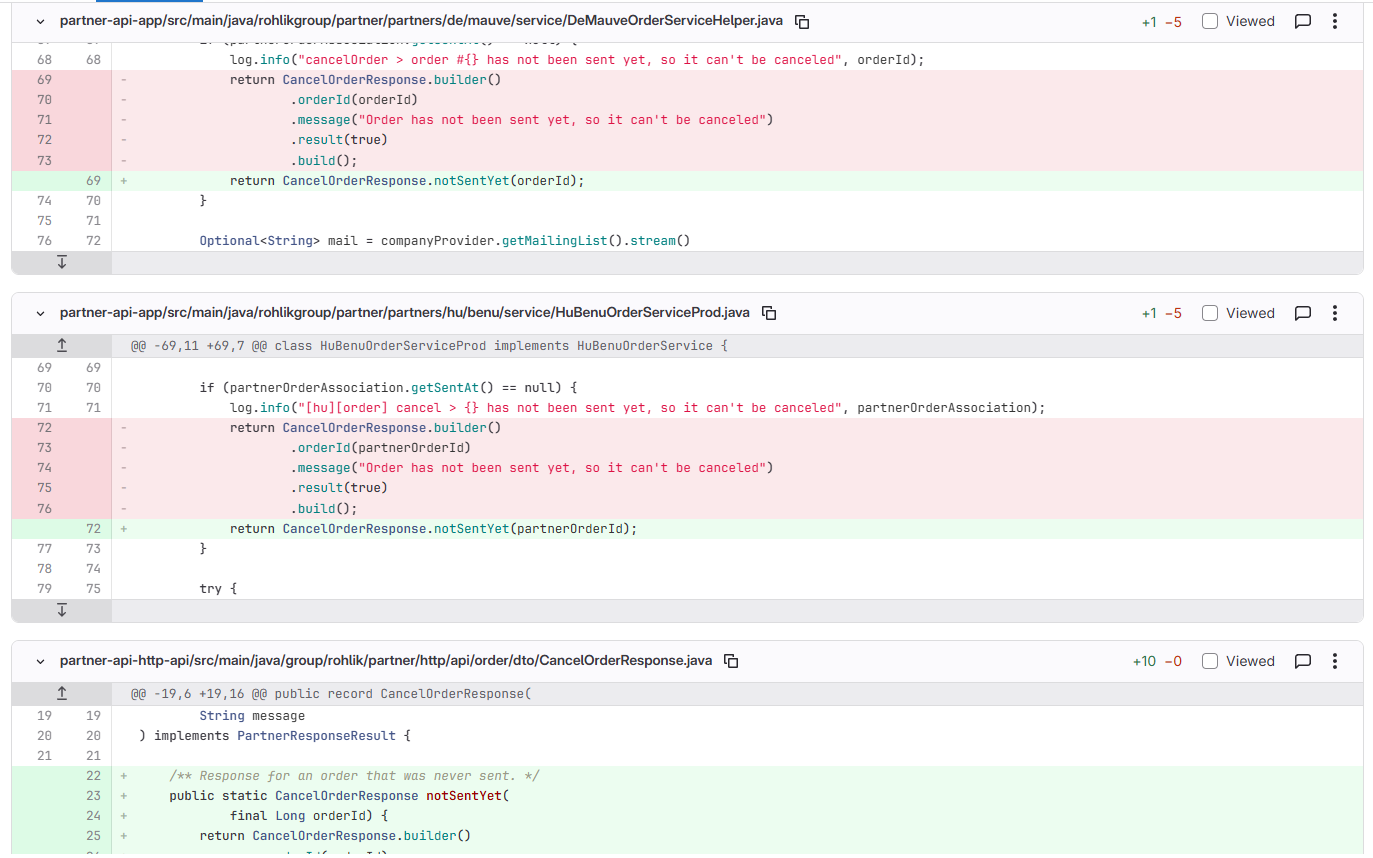1373x858 pixels.
Task: Click hunk header for HuBenuOrderServiceProd class
Action: tap(429, 345)
